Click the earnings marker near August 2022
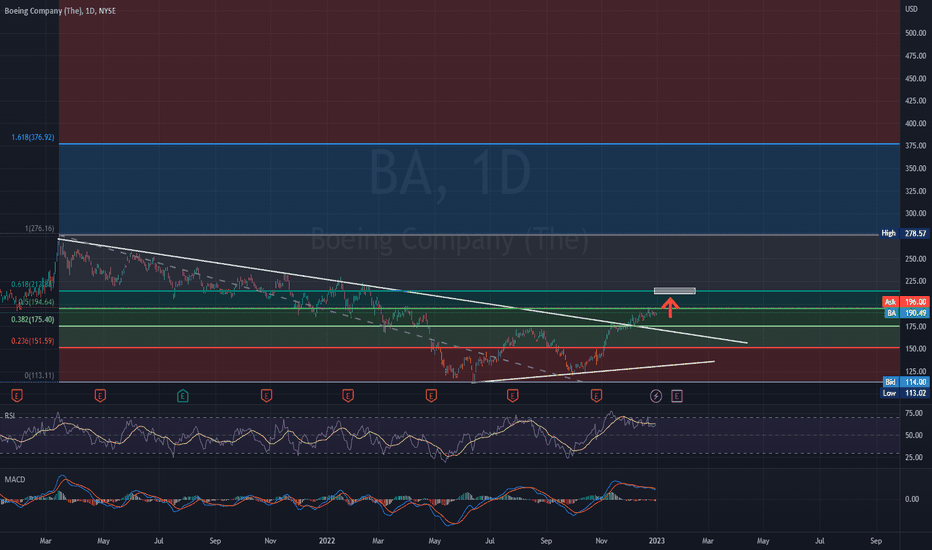The width and height of the screenshot is (932, 550). (512, 395)
